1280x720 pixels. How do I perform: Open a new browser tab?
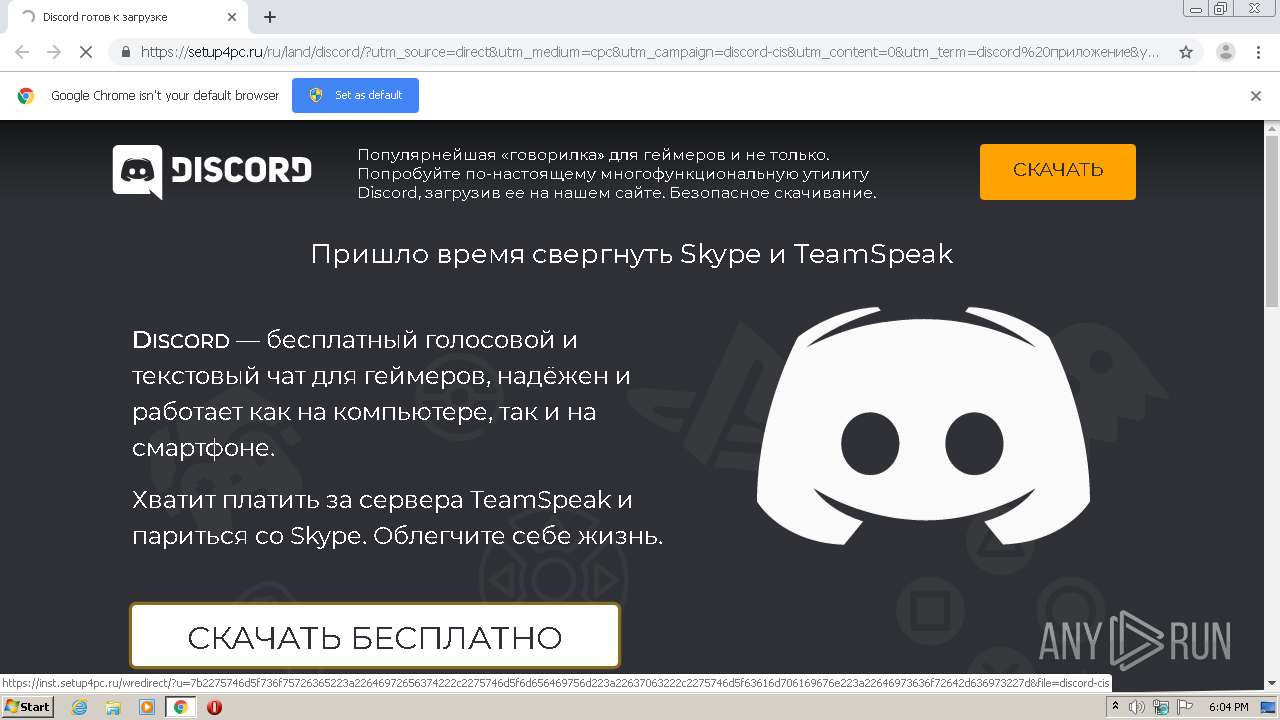(270, 17)
